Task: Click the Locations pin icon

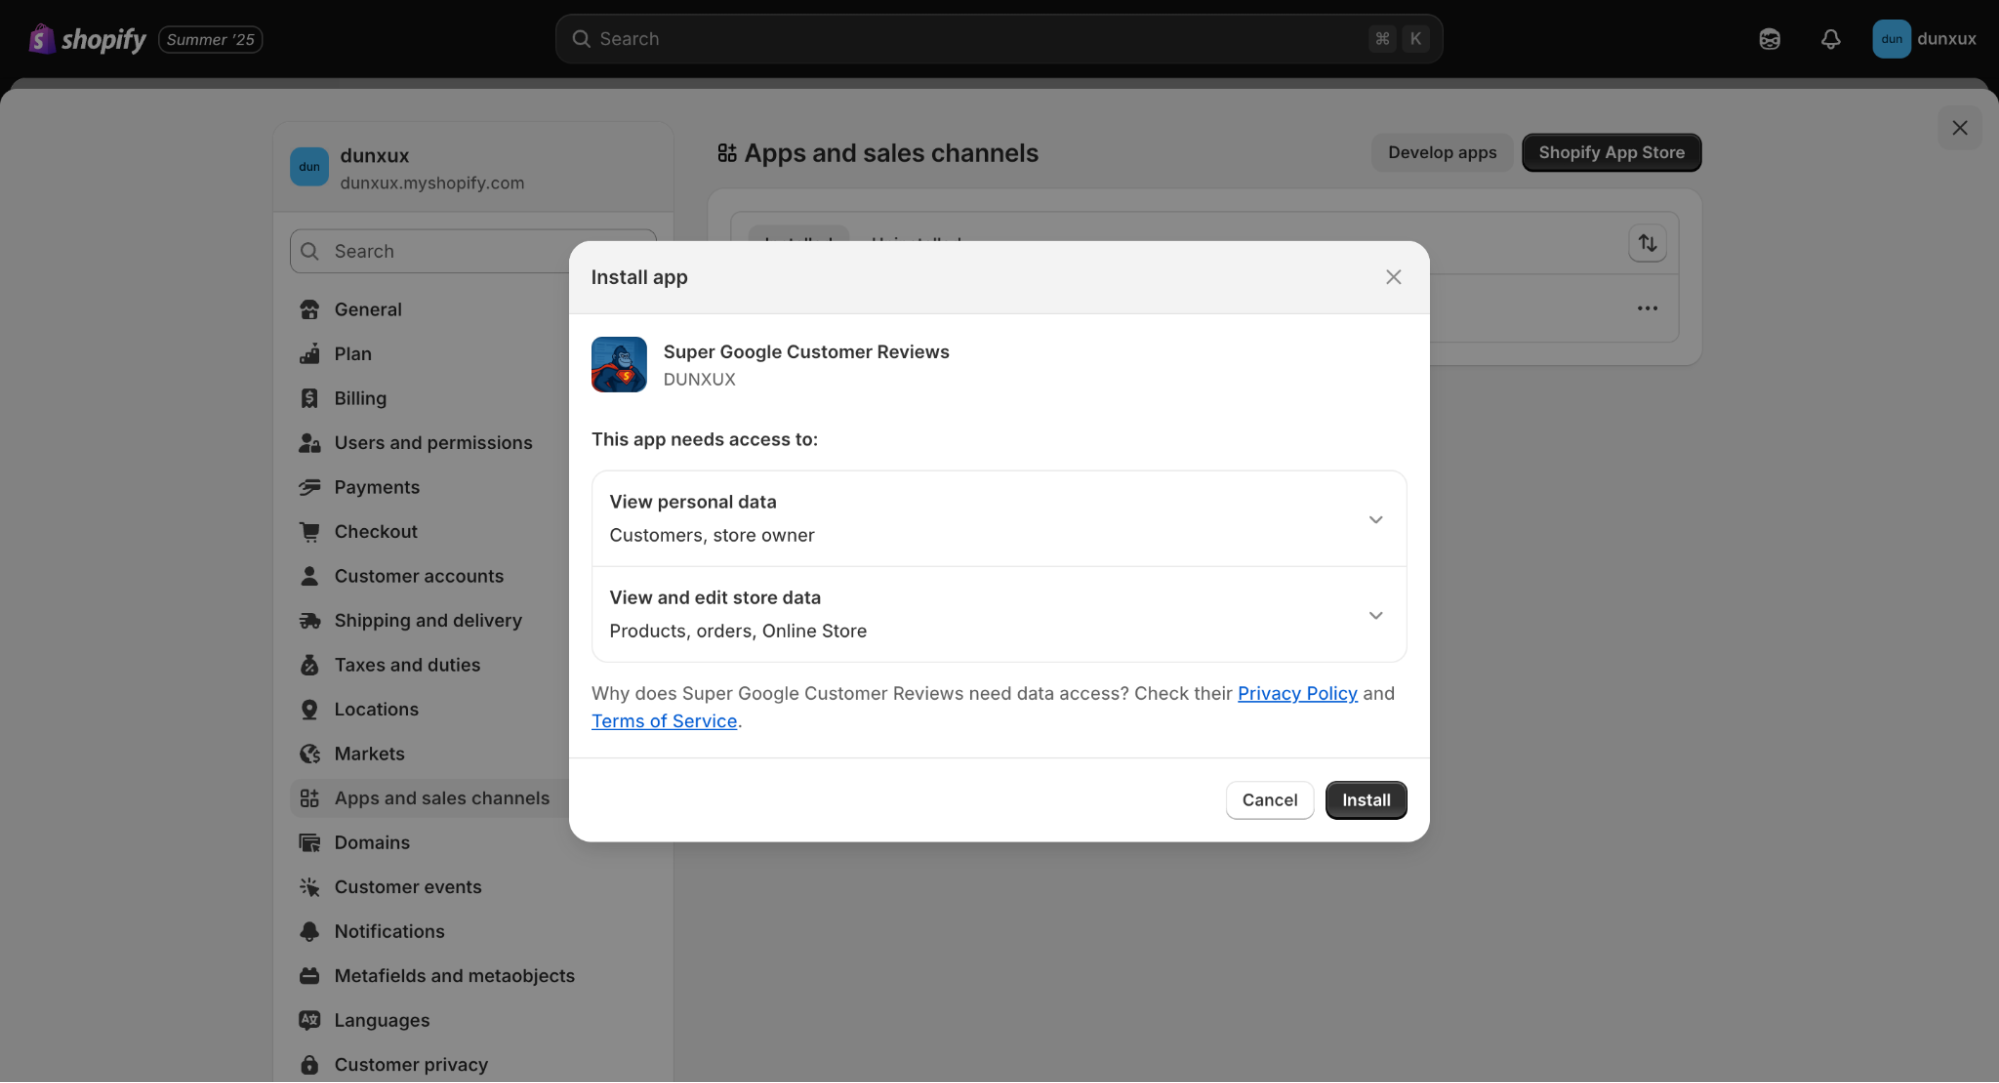Action: [310, 710]
